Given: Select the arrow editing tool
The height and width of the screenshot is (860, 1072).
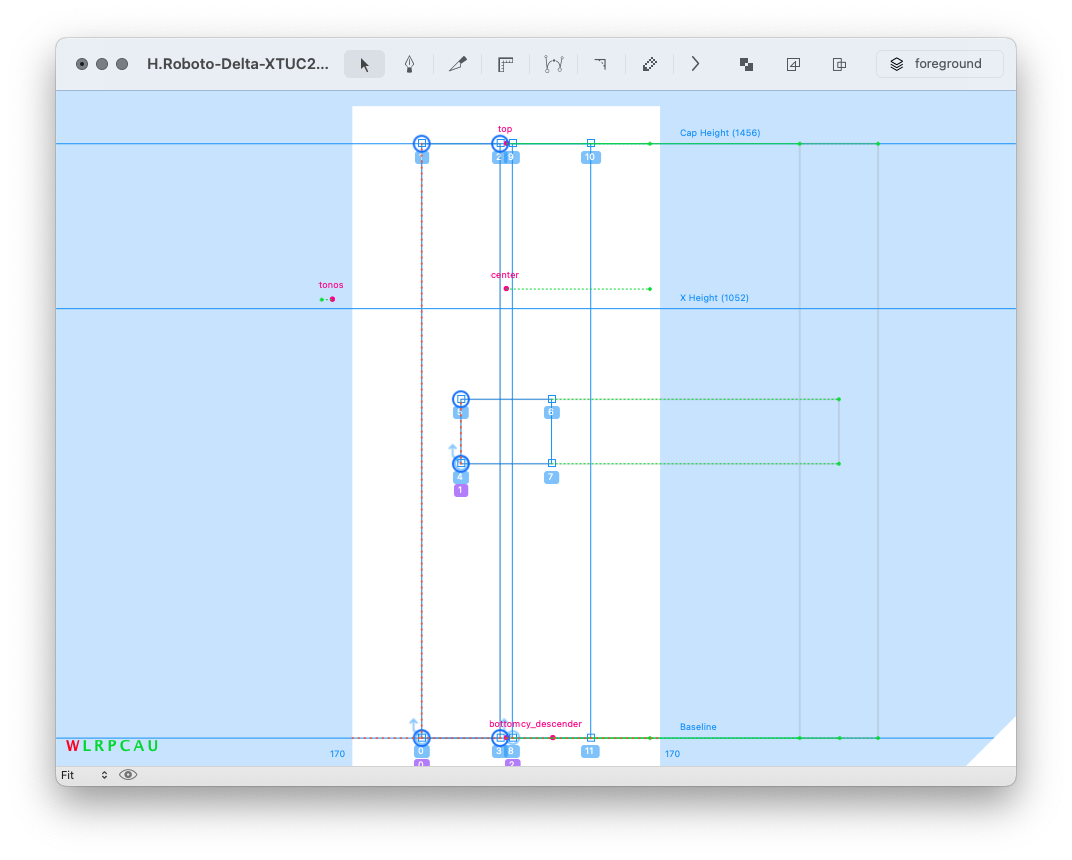Looking at the screenshot, I should point(364,64).
